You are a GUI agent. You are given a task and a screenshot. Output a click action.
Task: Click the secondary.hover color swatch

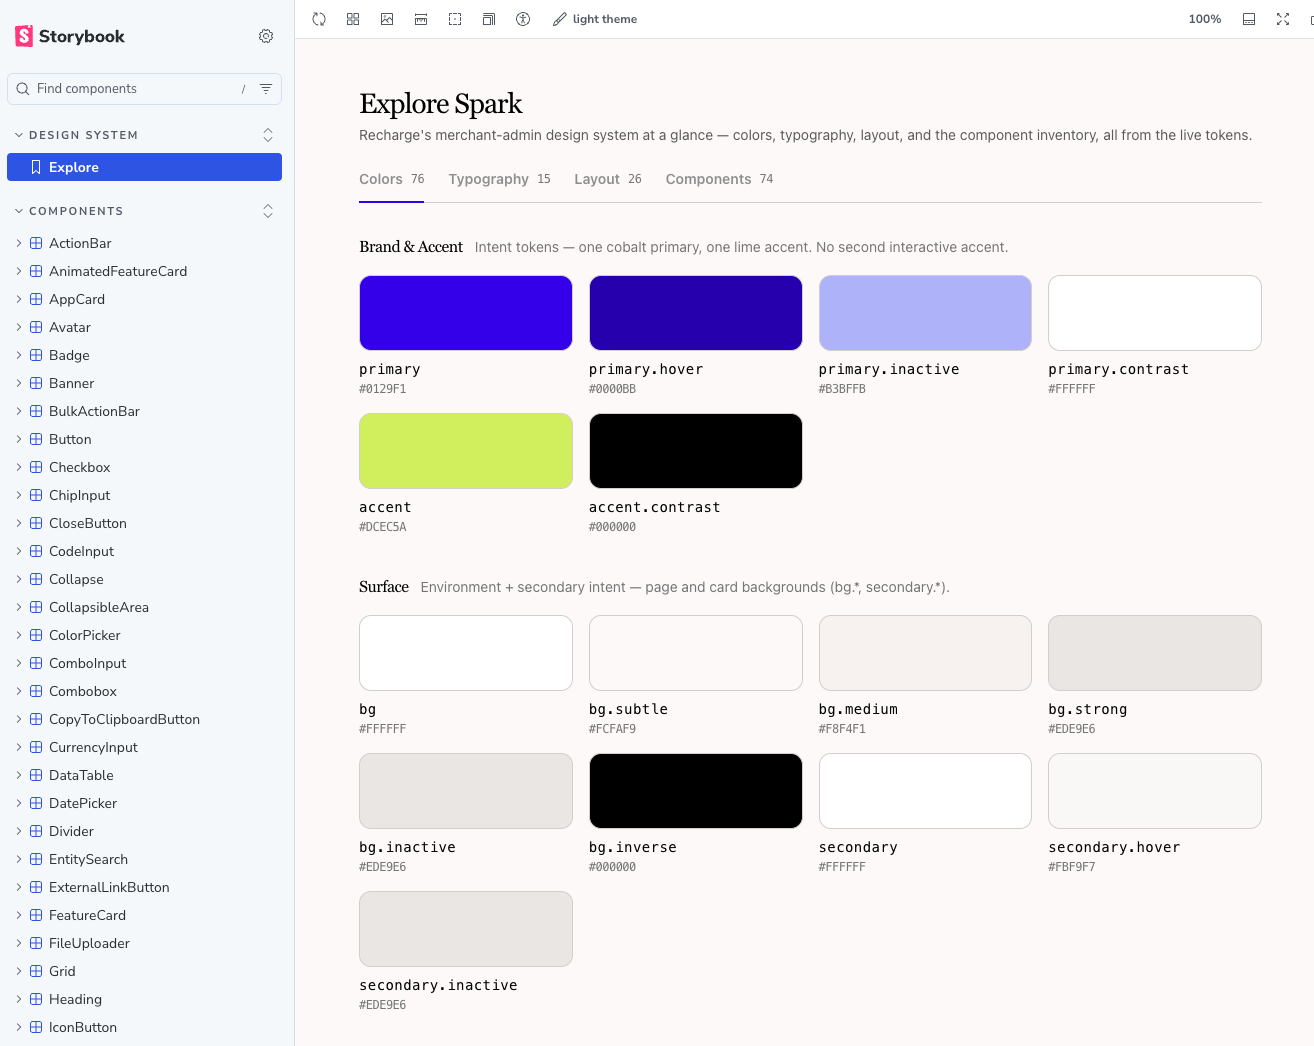[1155, 791]
